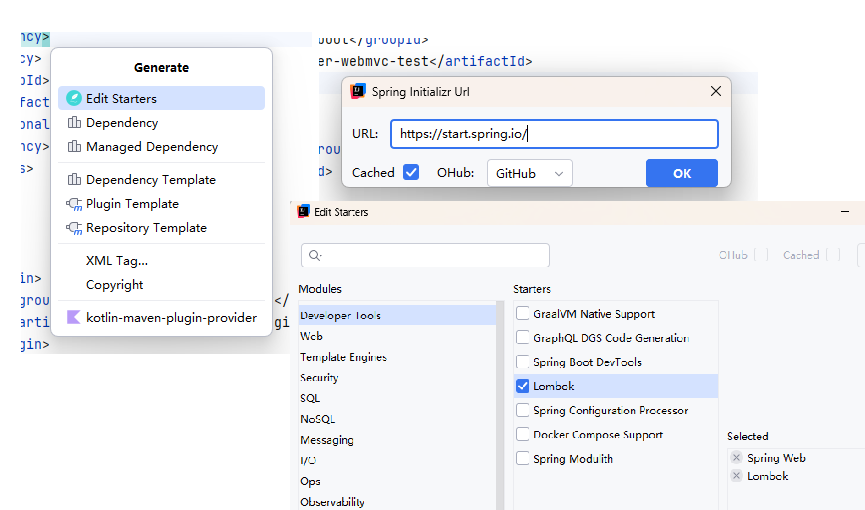Select Security module
865x510 pixels.
point(397,378)
